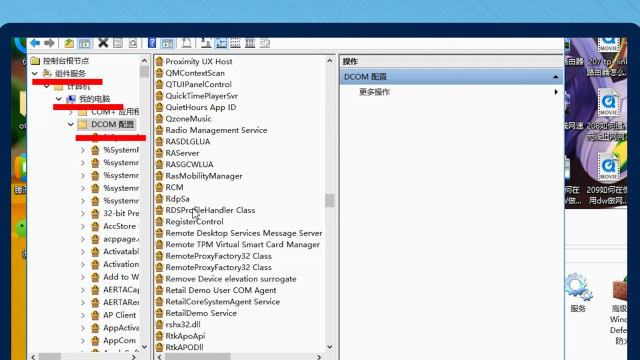Open Help using the question mark icon

tap(152, 43)
